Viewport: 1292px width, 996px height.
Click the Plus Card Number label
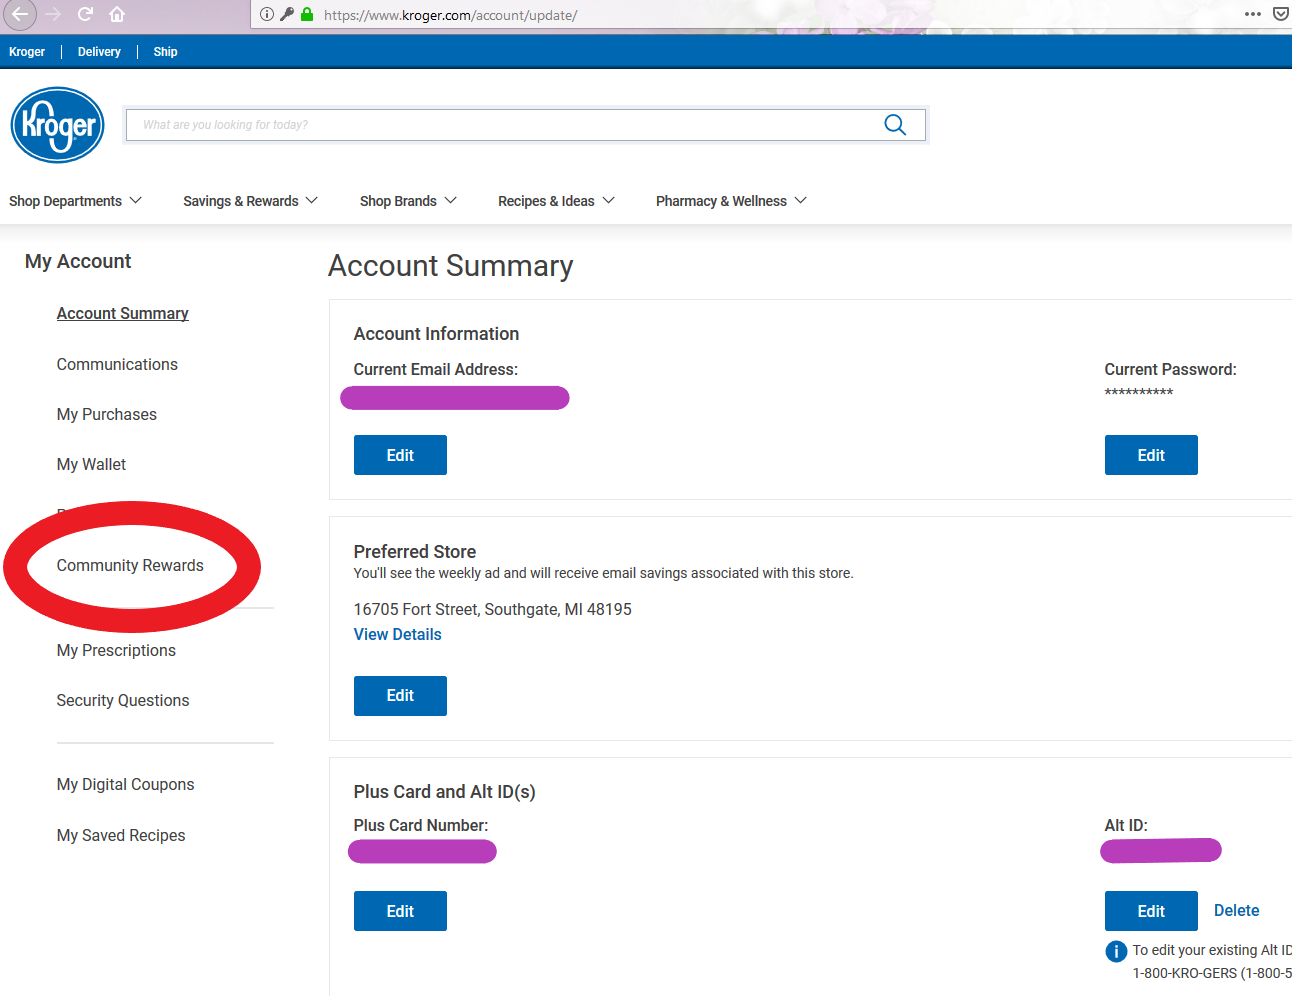(420, 826)
